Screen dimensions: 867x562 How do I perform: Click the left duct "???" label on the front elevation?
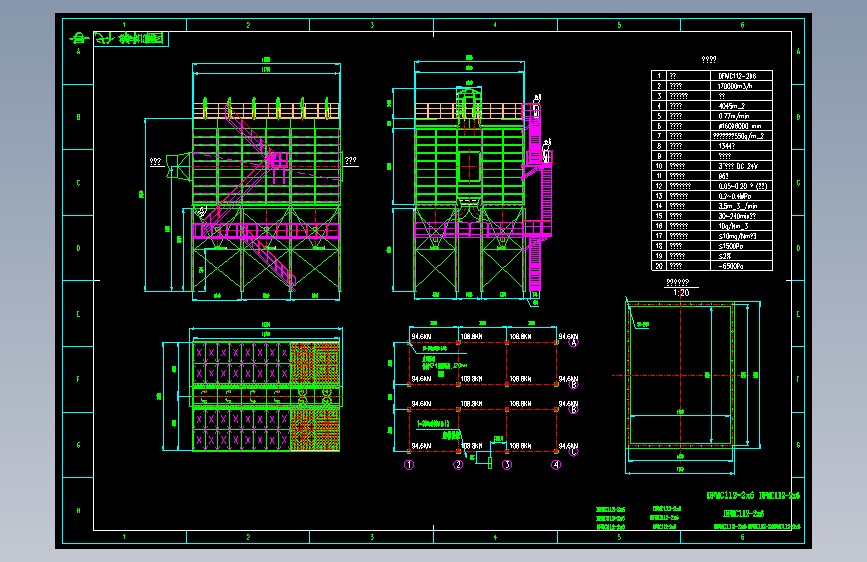click(x=156, y=161)
